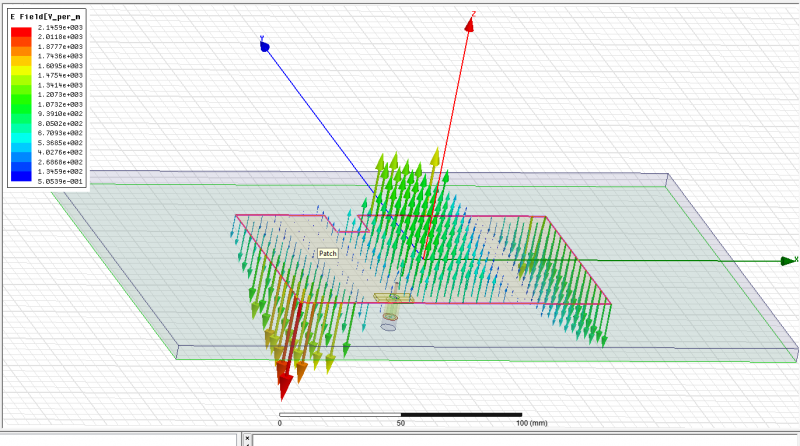Click the legend minimum value 5.0539e-001
The width and height of the screenshot is (800, 446).
coord(60,181)
